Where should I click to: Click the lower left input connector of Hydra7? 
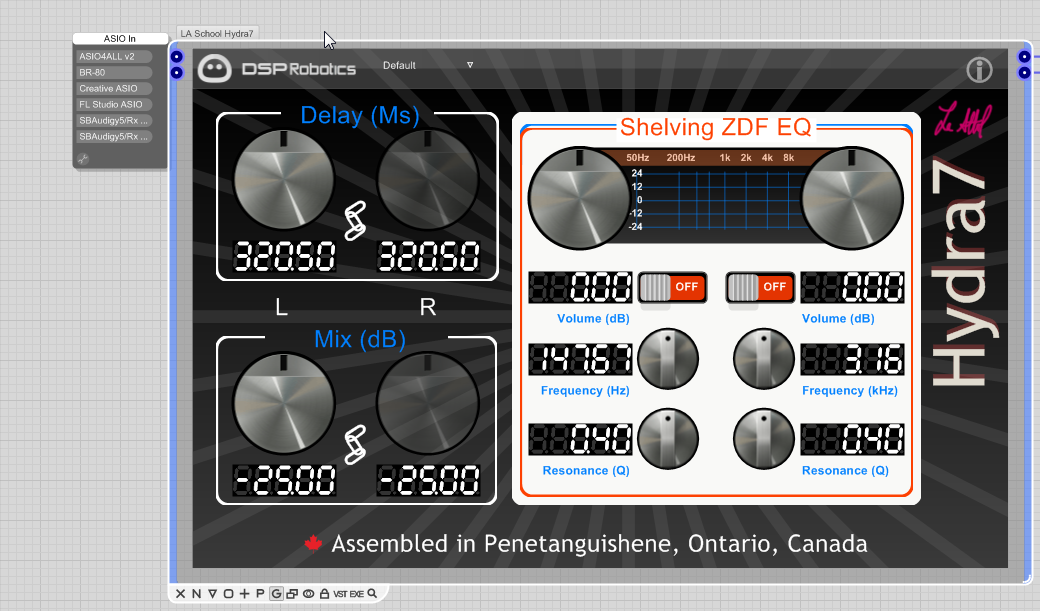176,72
